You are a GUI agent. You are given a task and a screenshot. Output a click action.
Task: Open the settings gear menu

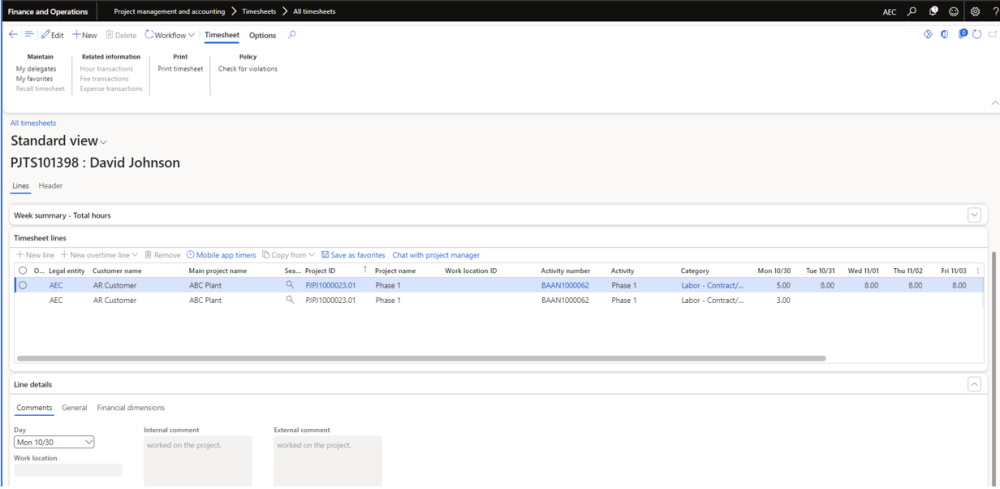[x=975, y=12]
